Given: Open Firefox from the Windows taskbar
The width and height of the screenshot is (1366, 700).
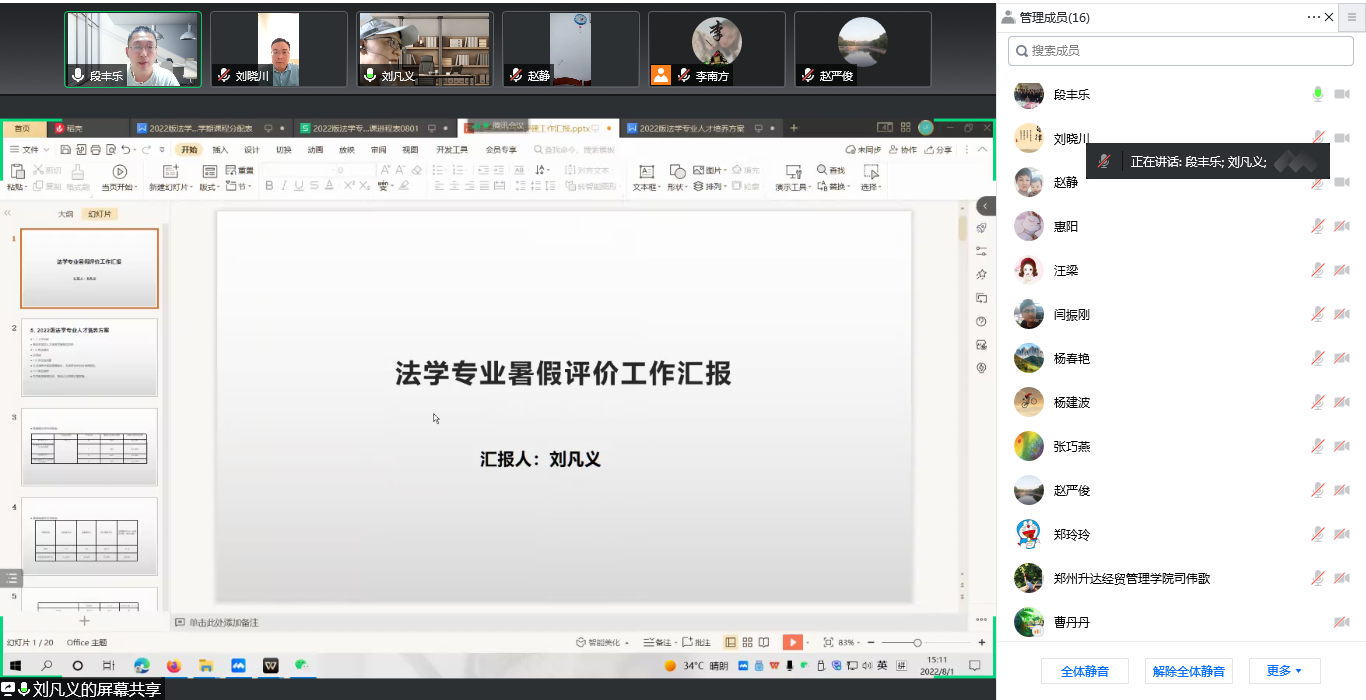Looking at the screenshot, I should tap(173, 665).
